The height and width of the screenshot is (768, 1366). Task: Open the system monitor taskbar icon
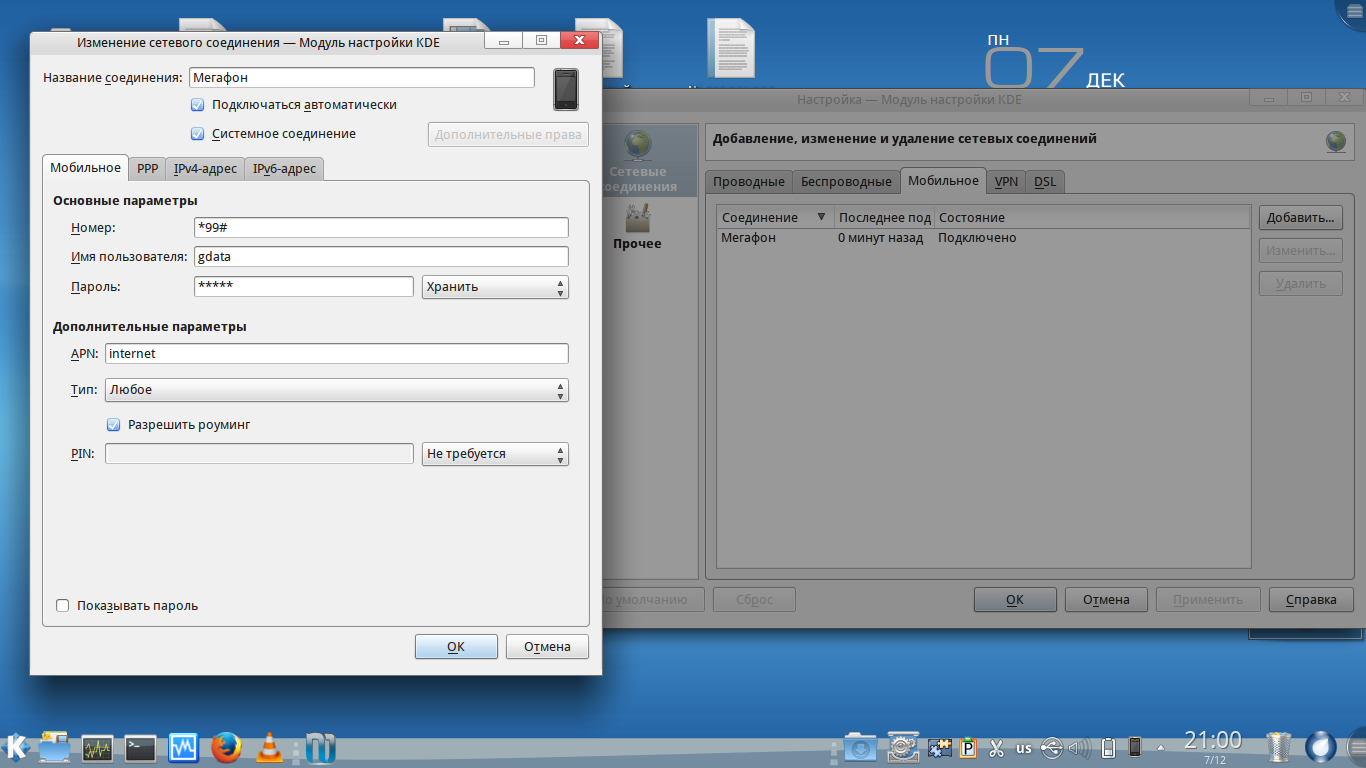(x=97, y=747)
